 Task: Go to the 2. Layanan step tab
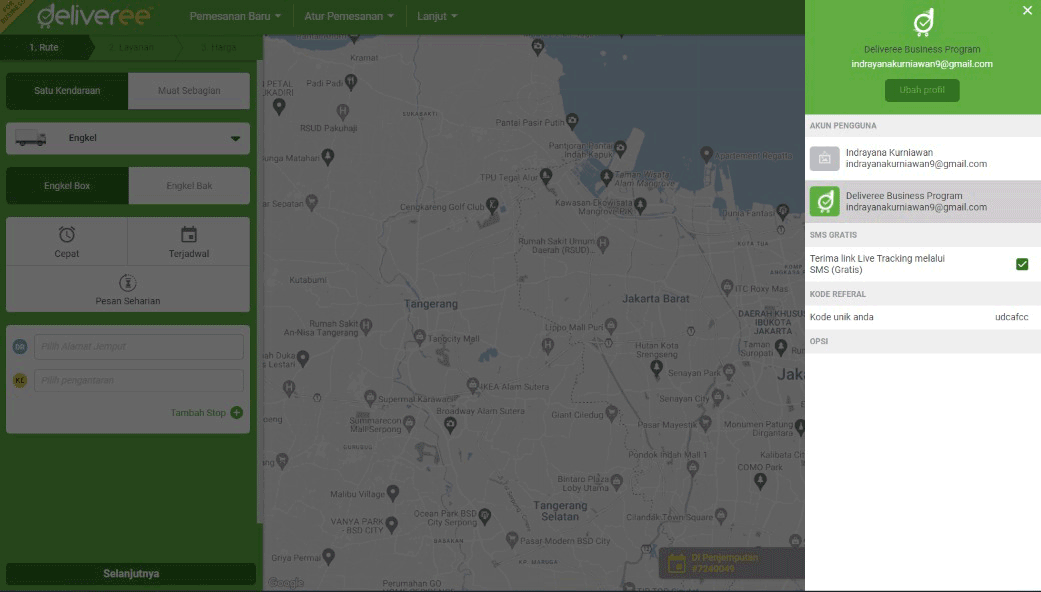click(131, 47)
